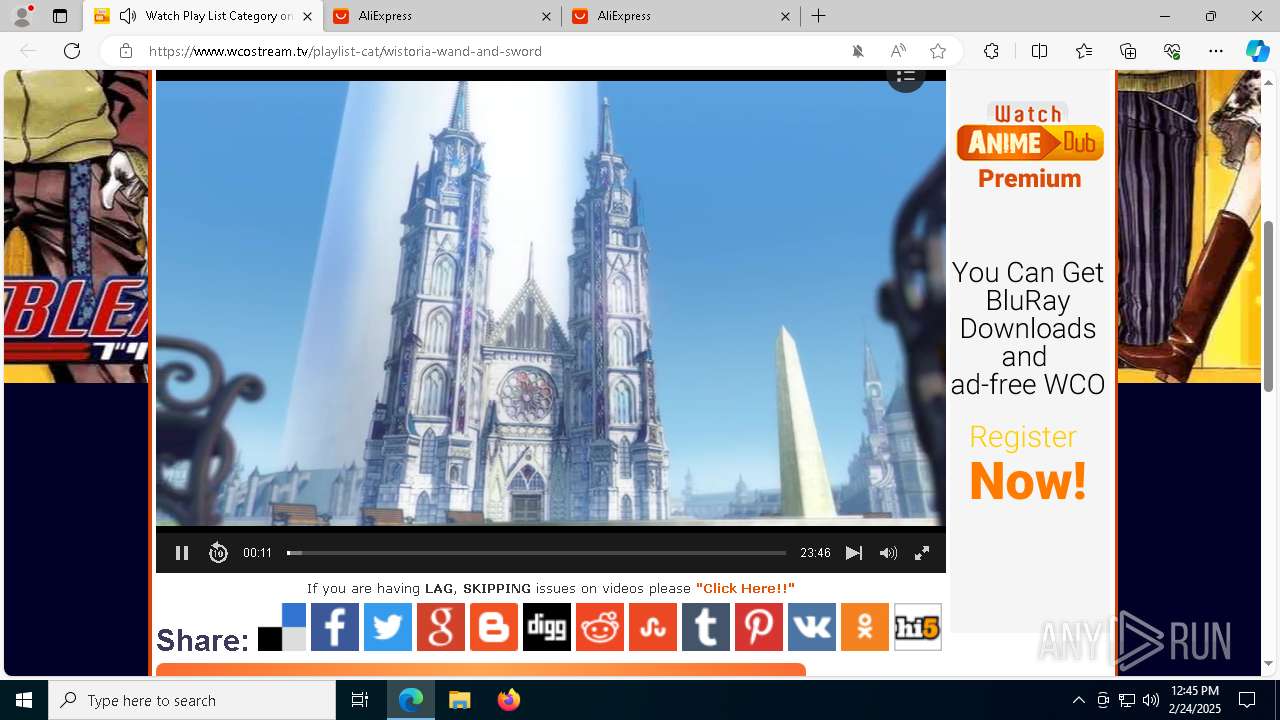1280x720 pixels.
Task: Share on Facebook
Action: 335,627
